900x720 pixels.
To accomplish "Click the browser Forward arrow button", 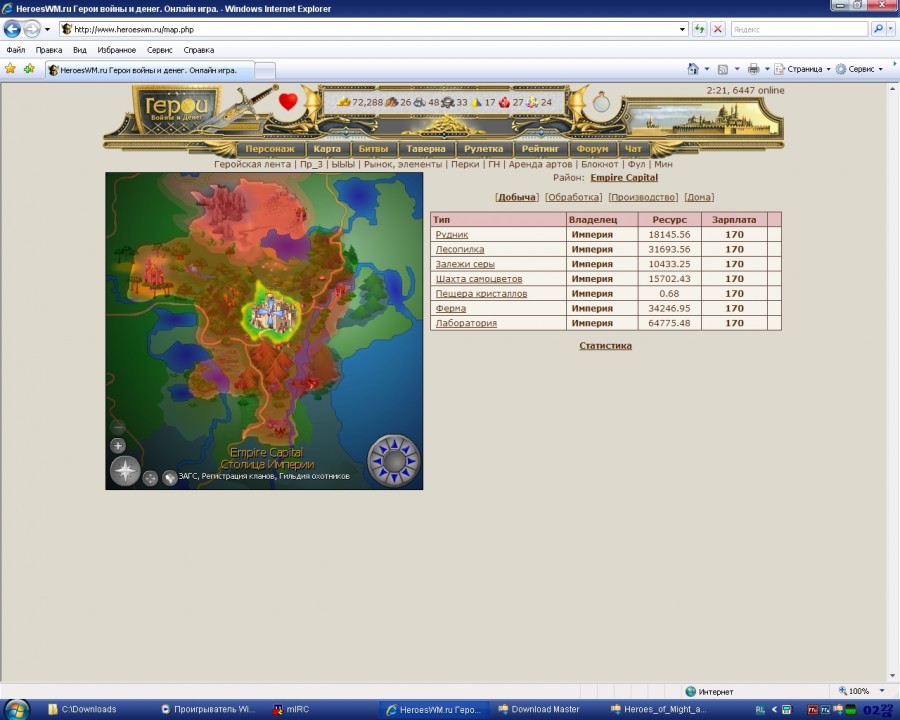I will (32, 29).
